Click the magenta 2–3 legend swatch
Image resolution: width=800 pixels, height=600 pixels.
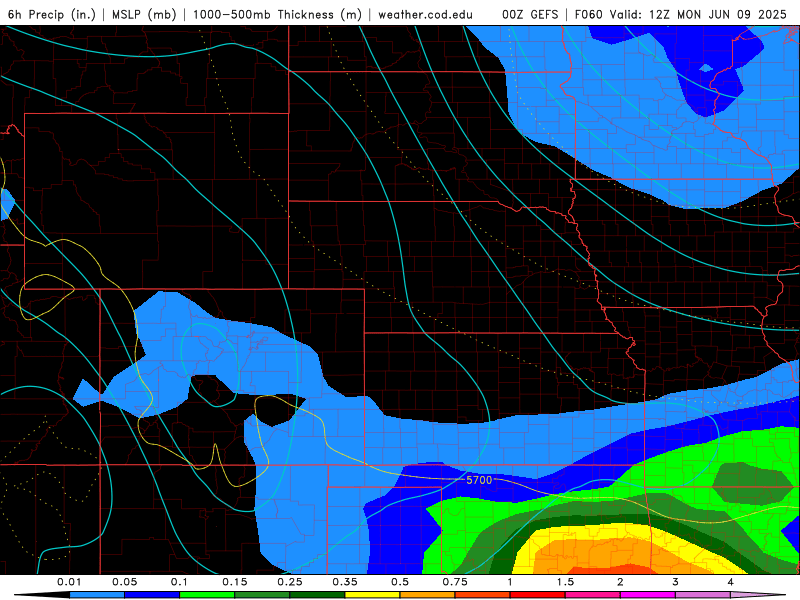[648, 595]
